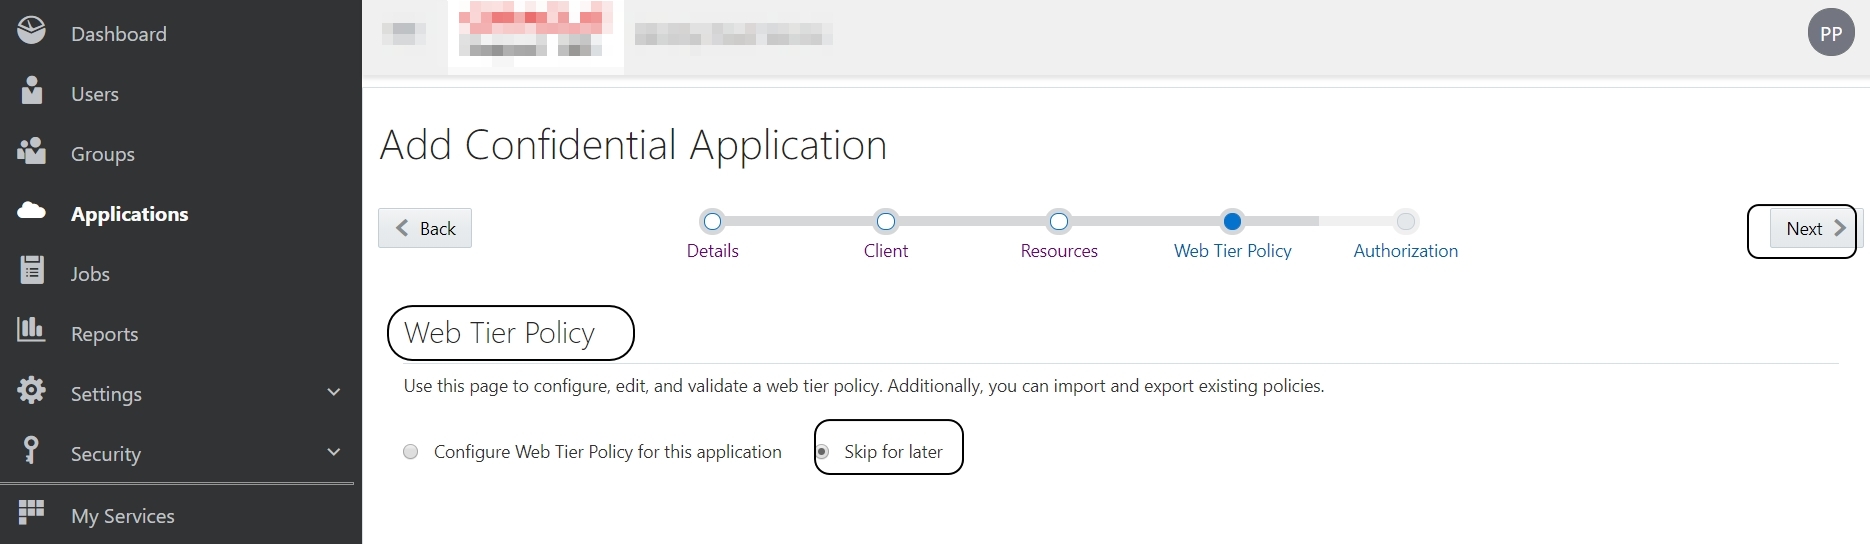Click the Authorization step circle
The image size is (1870, 544).
click(x=1406, y=222)
